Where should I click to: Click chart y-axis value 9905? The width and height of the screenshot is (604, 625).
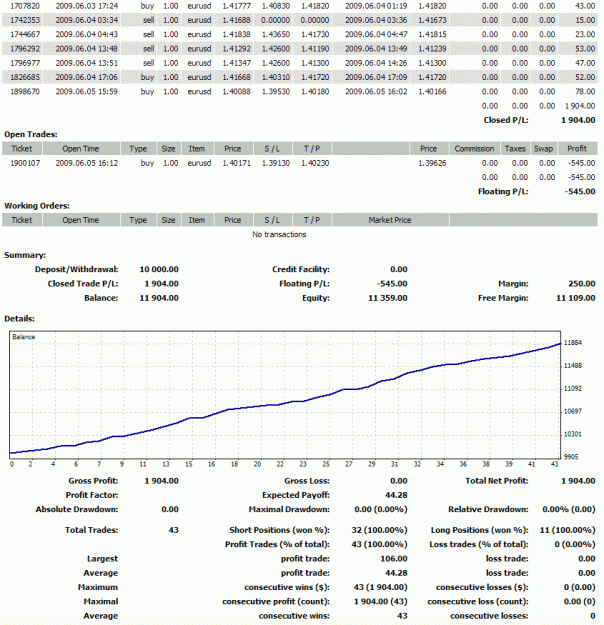[571, 457]
